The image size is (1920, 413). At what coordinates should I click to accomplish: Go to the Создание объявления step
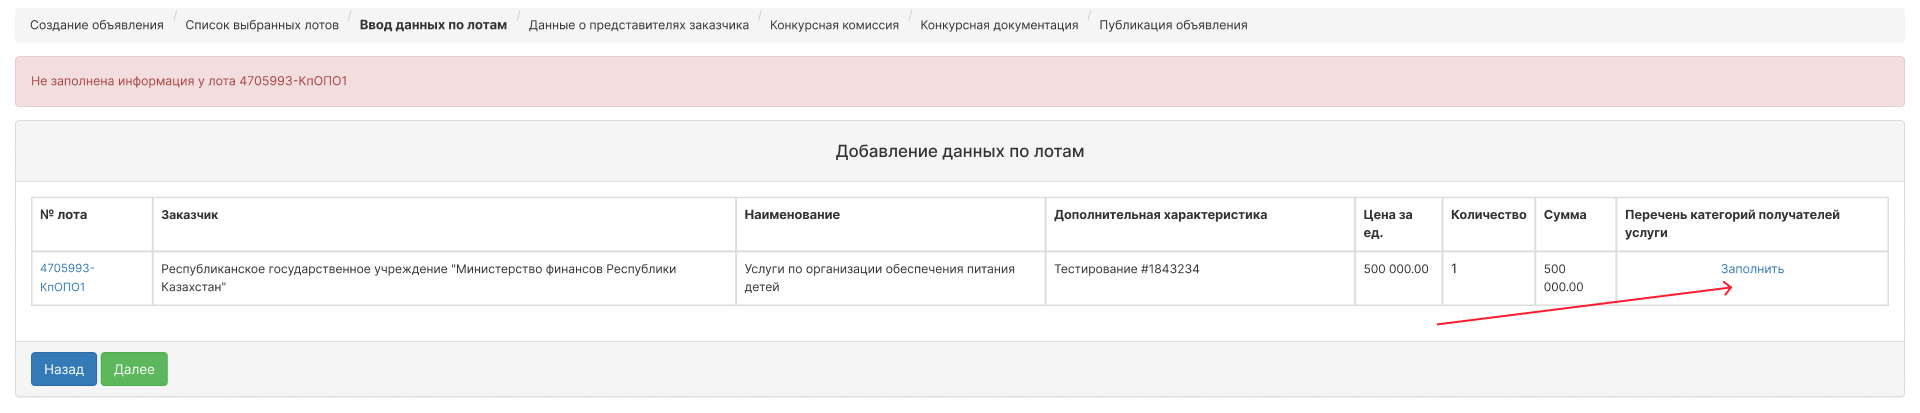(97, 25)
